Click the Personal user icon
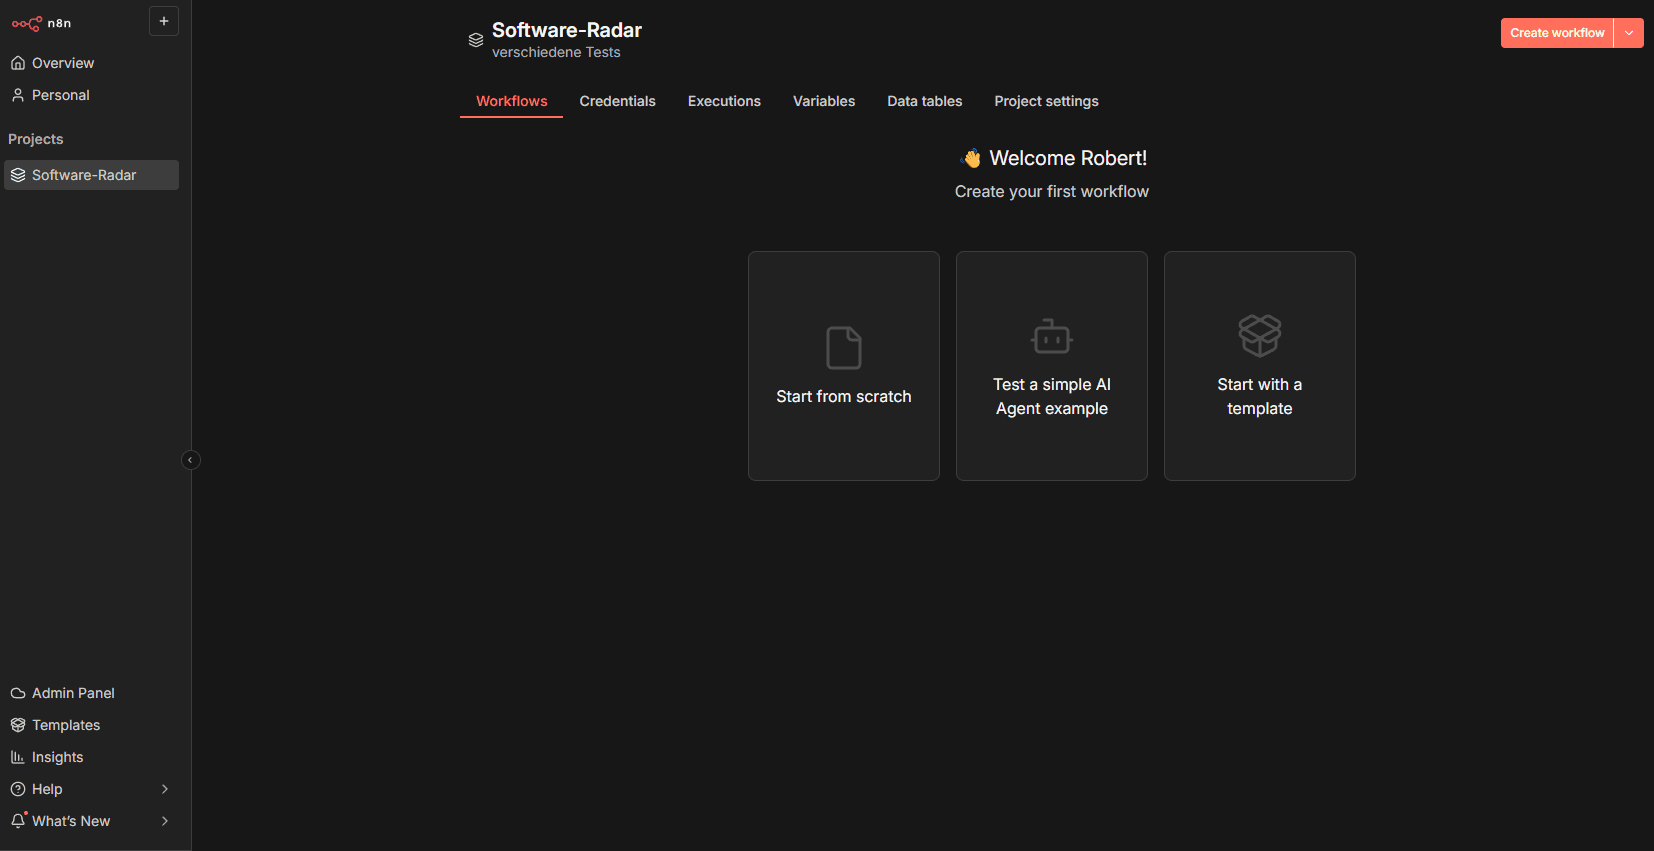Image resolution: width=1654 pixels, height=851 pixels. (x=18, y=95)
